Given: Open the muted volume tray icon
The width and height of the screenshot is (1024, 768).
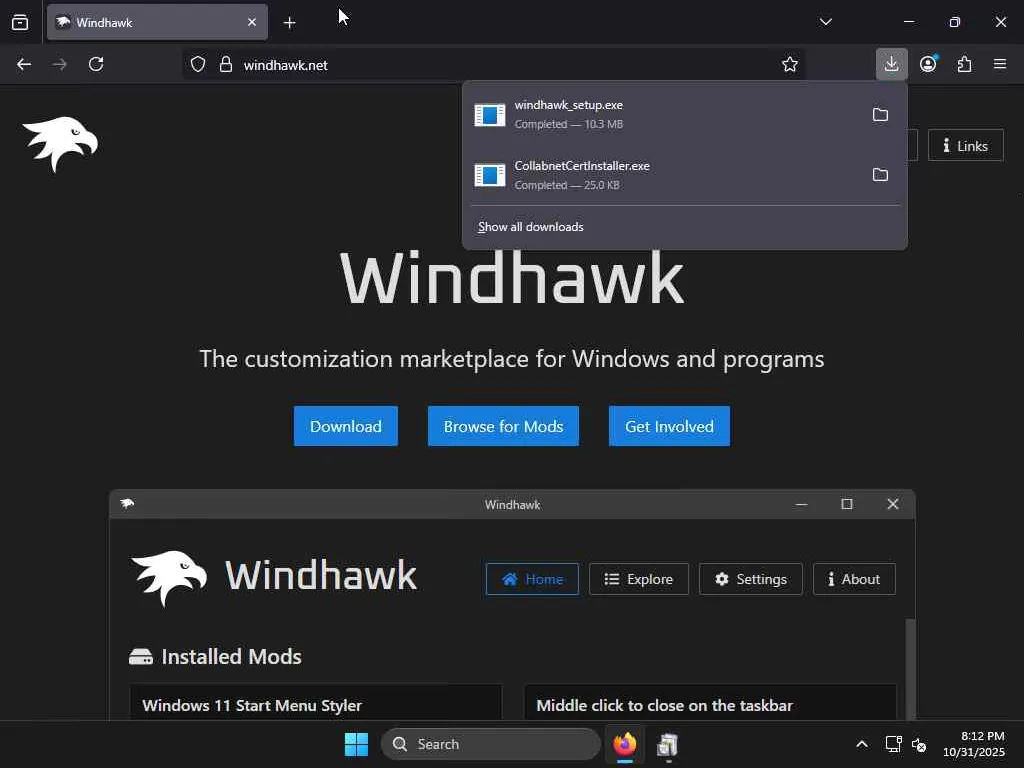Looking at the screenshot, I should 919,744.
